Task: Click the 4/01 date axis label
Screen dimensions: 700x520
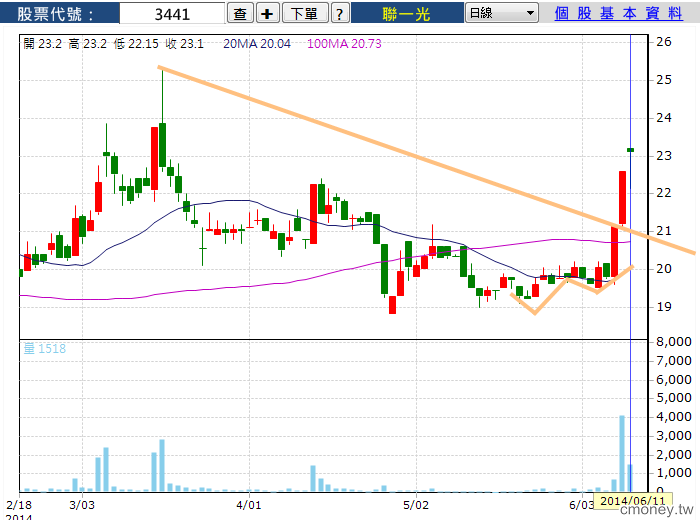Action: [249, 505]
